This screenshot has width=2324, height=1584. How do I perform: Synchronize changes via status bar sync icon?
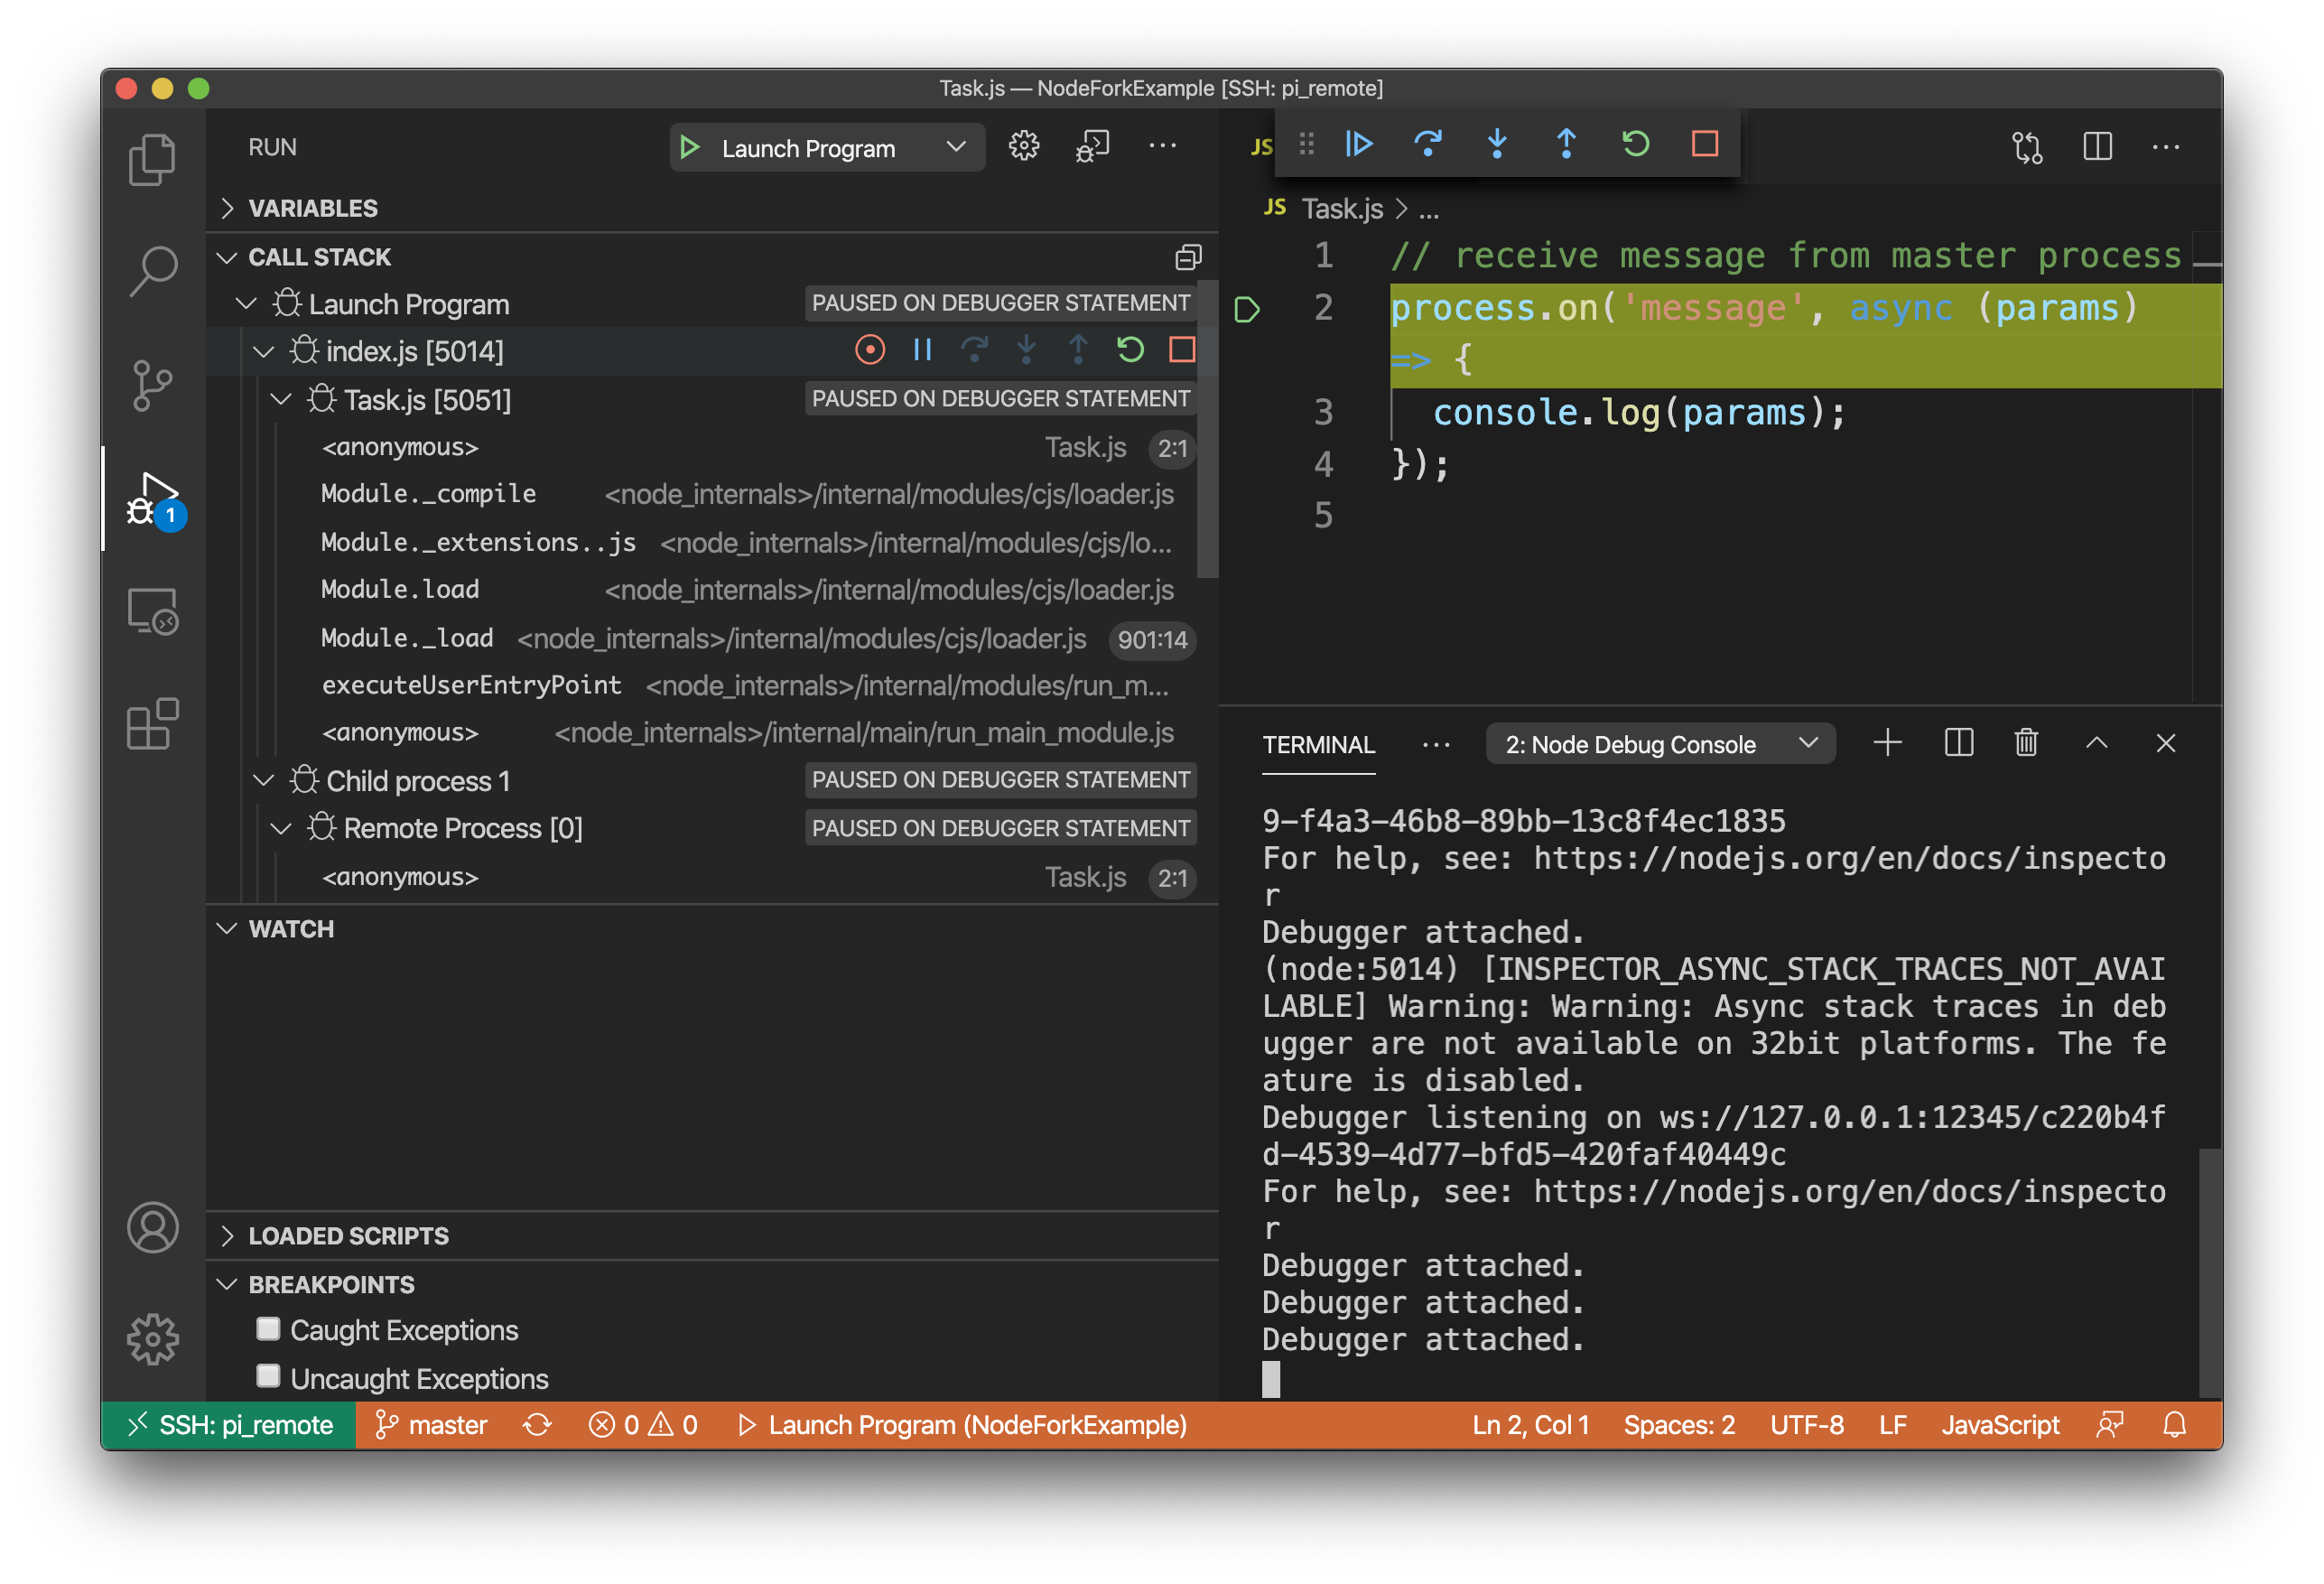[537, 1425]
